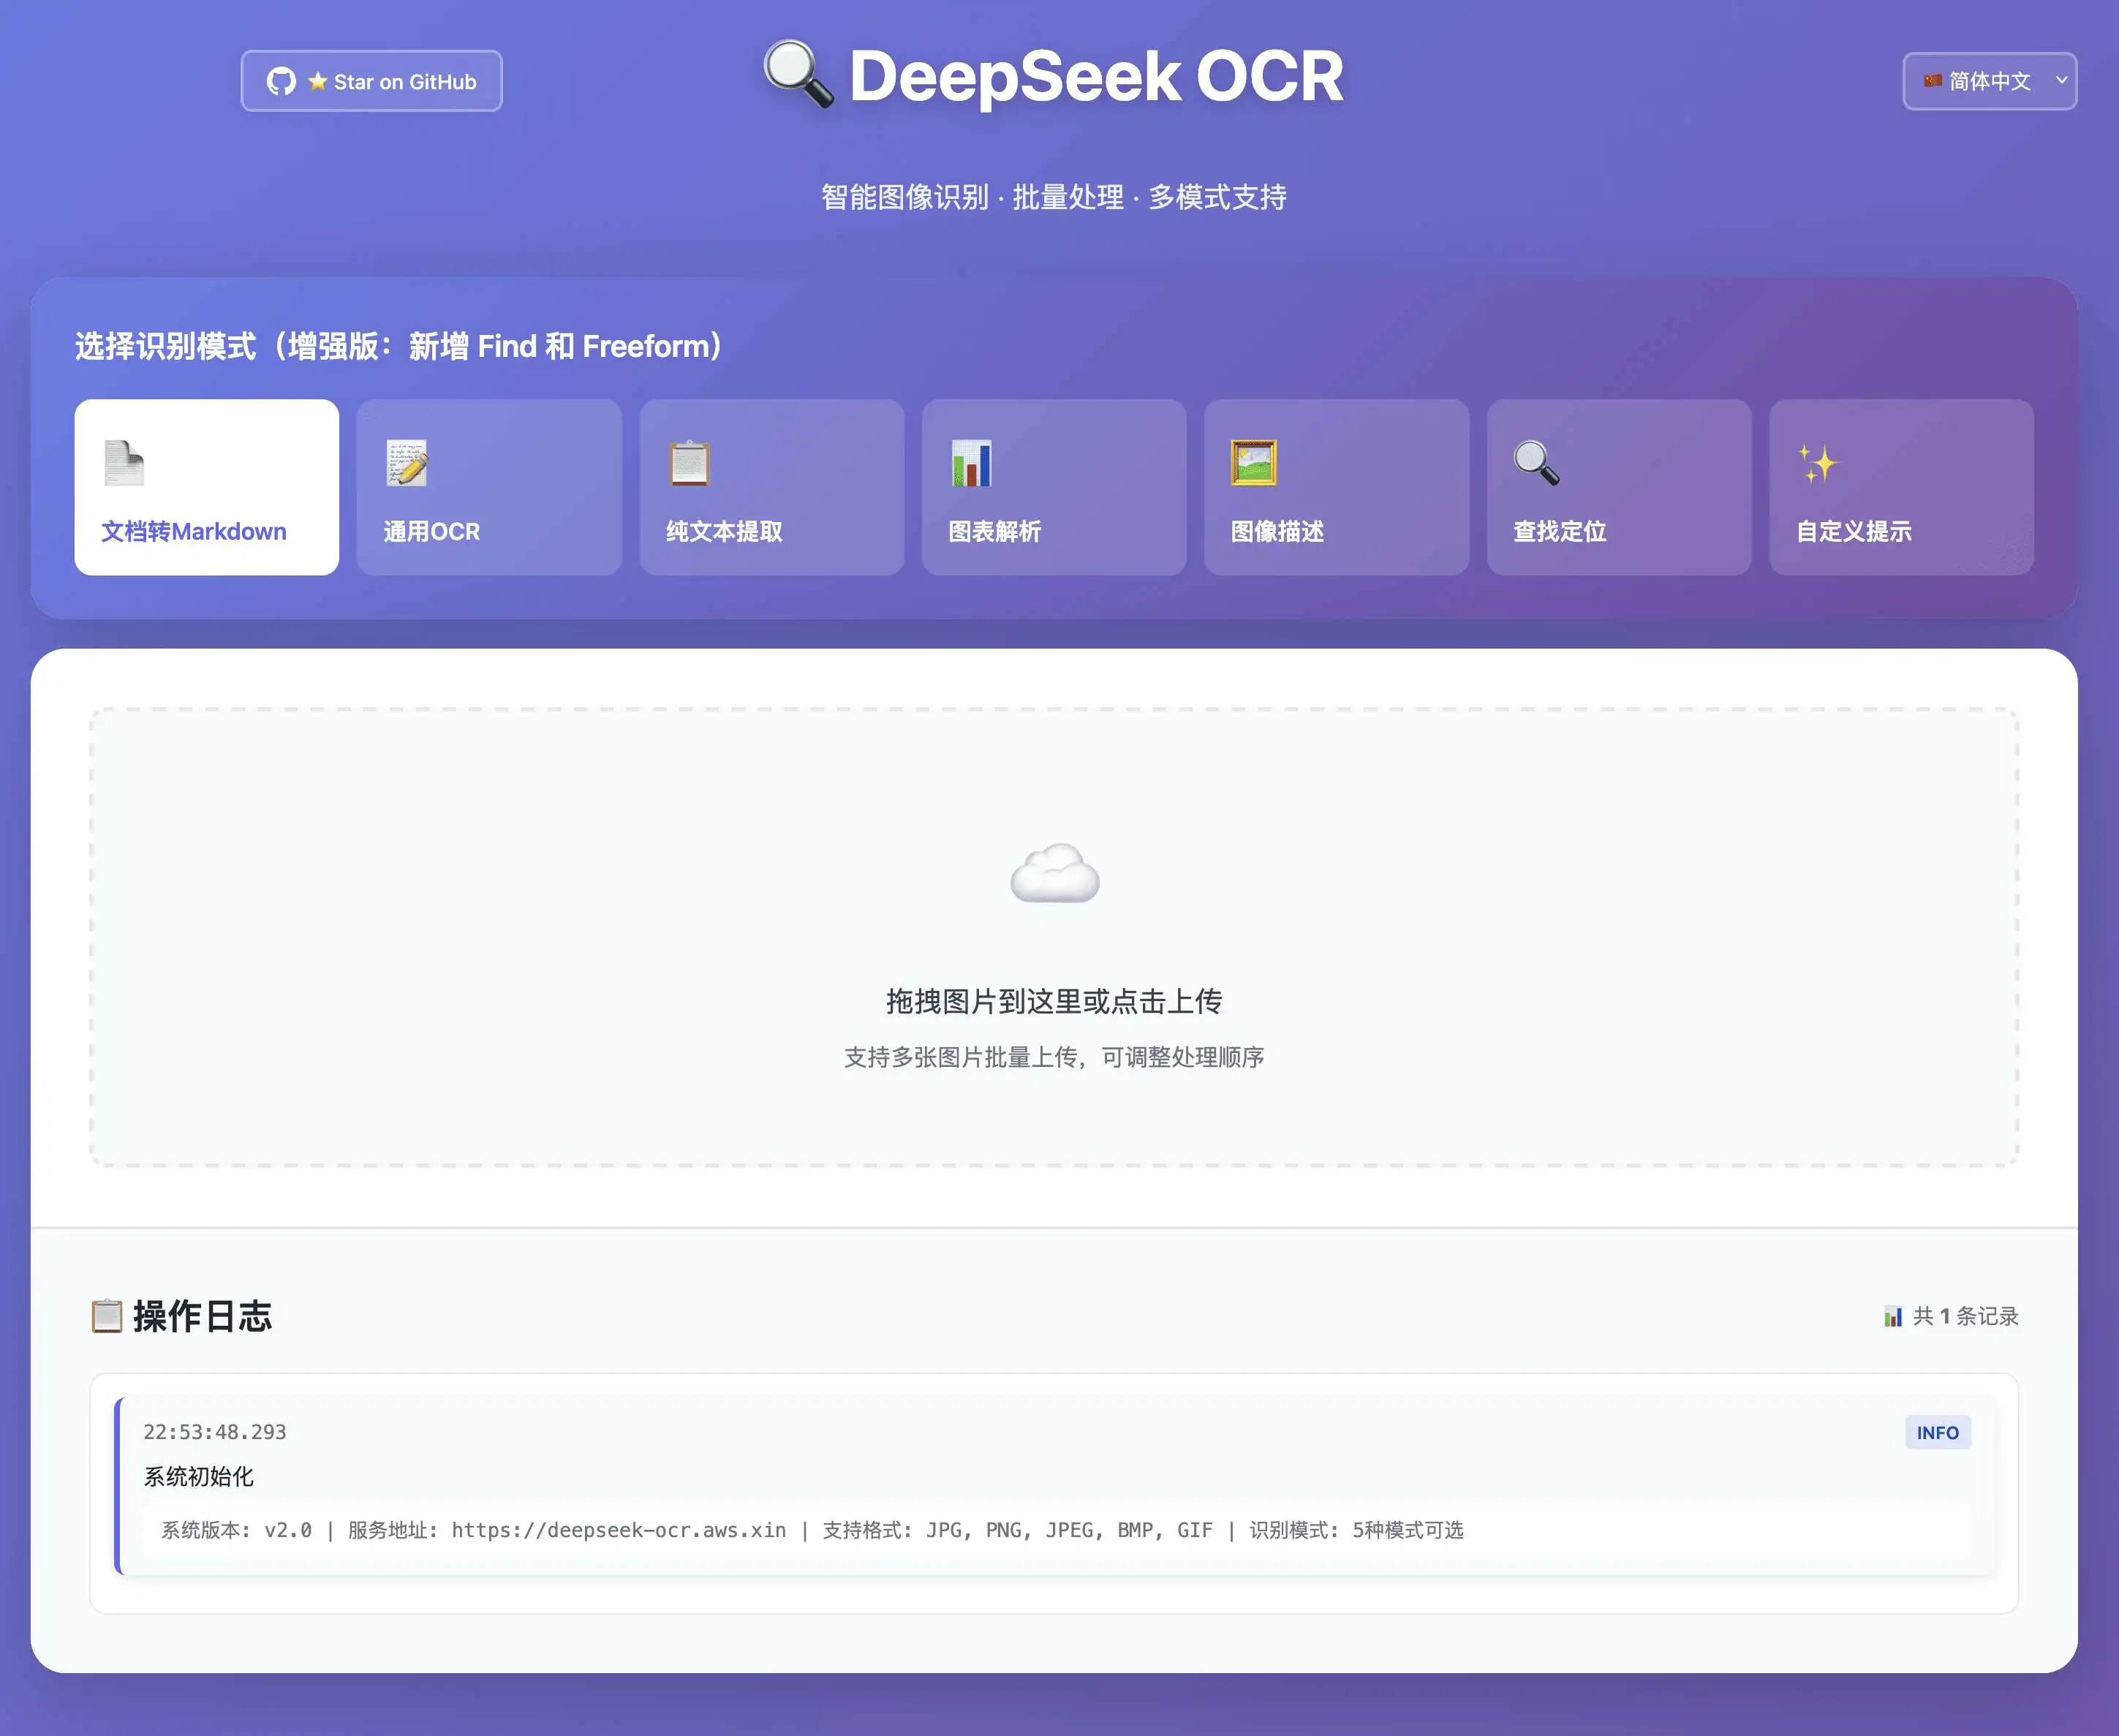Click the magnifying glass logo beside DeepSeek OCR

pyautogui.click(x=797, y=75)
